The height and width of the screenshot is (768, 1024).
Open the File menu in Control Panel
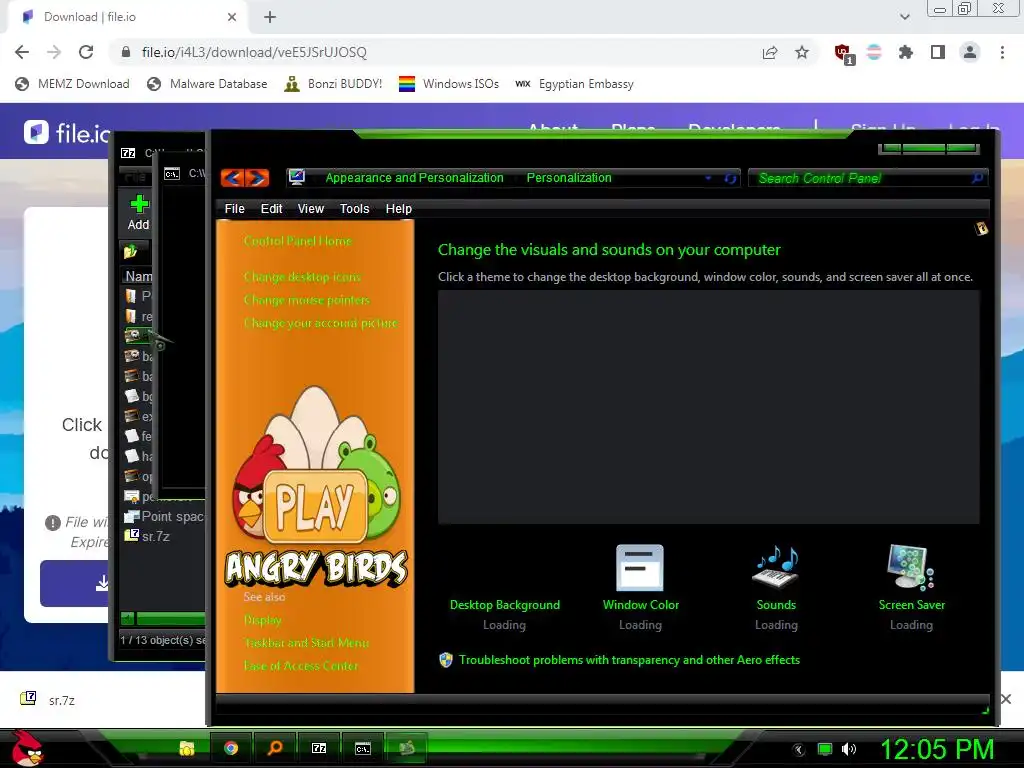(x=234, y=208)
